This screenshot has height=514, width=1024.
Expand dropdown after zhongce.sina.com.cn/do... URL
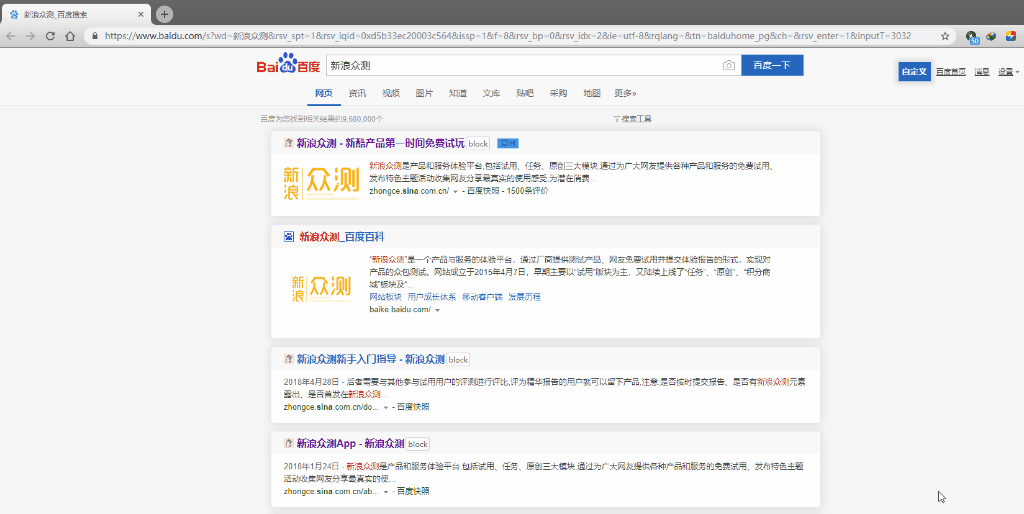(386, 407)
